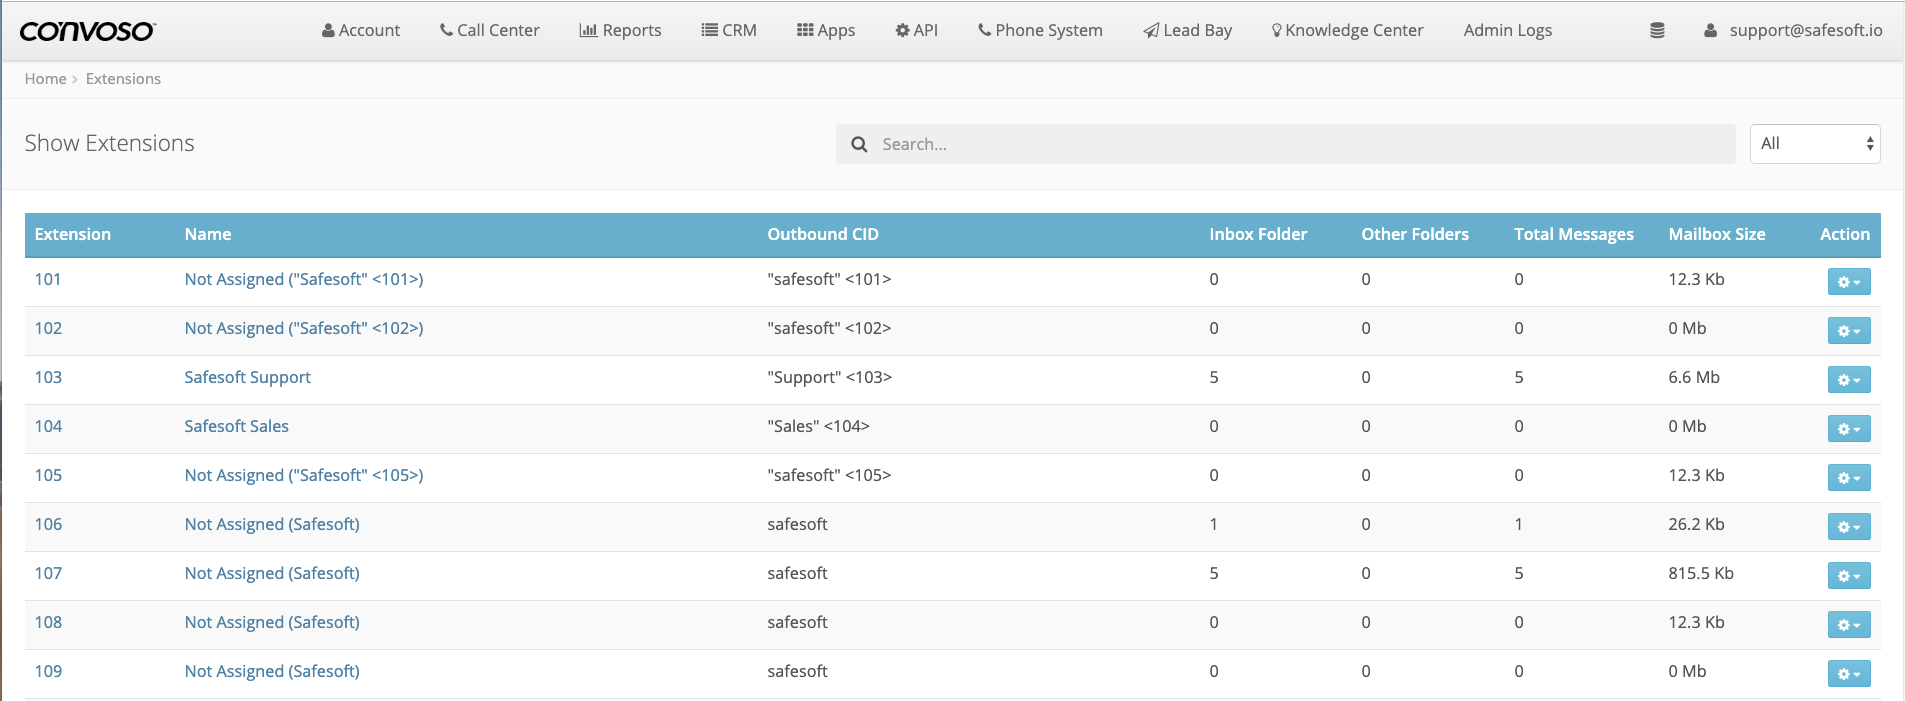The image size is (1905, 701).
Task: Open the gear action menu for extension 103
Action: pos(1849,380)
